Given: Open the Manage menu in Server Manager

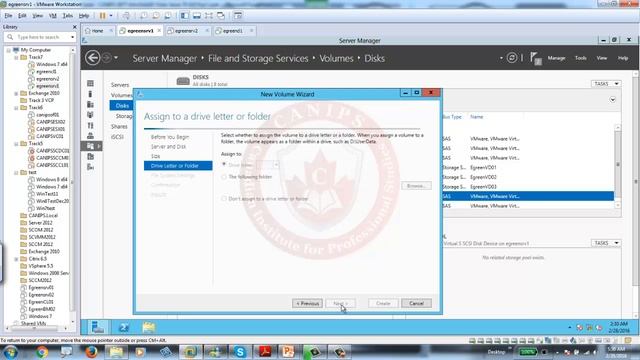Looking at the screenshot, I should (x=556, y=58).
